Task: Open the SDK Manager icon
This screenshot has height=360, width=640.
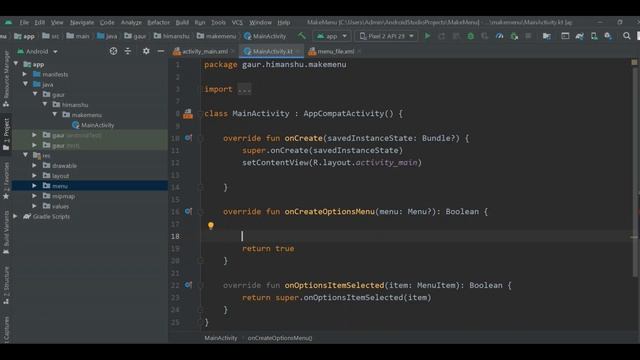Action: 608,36
